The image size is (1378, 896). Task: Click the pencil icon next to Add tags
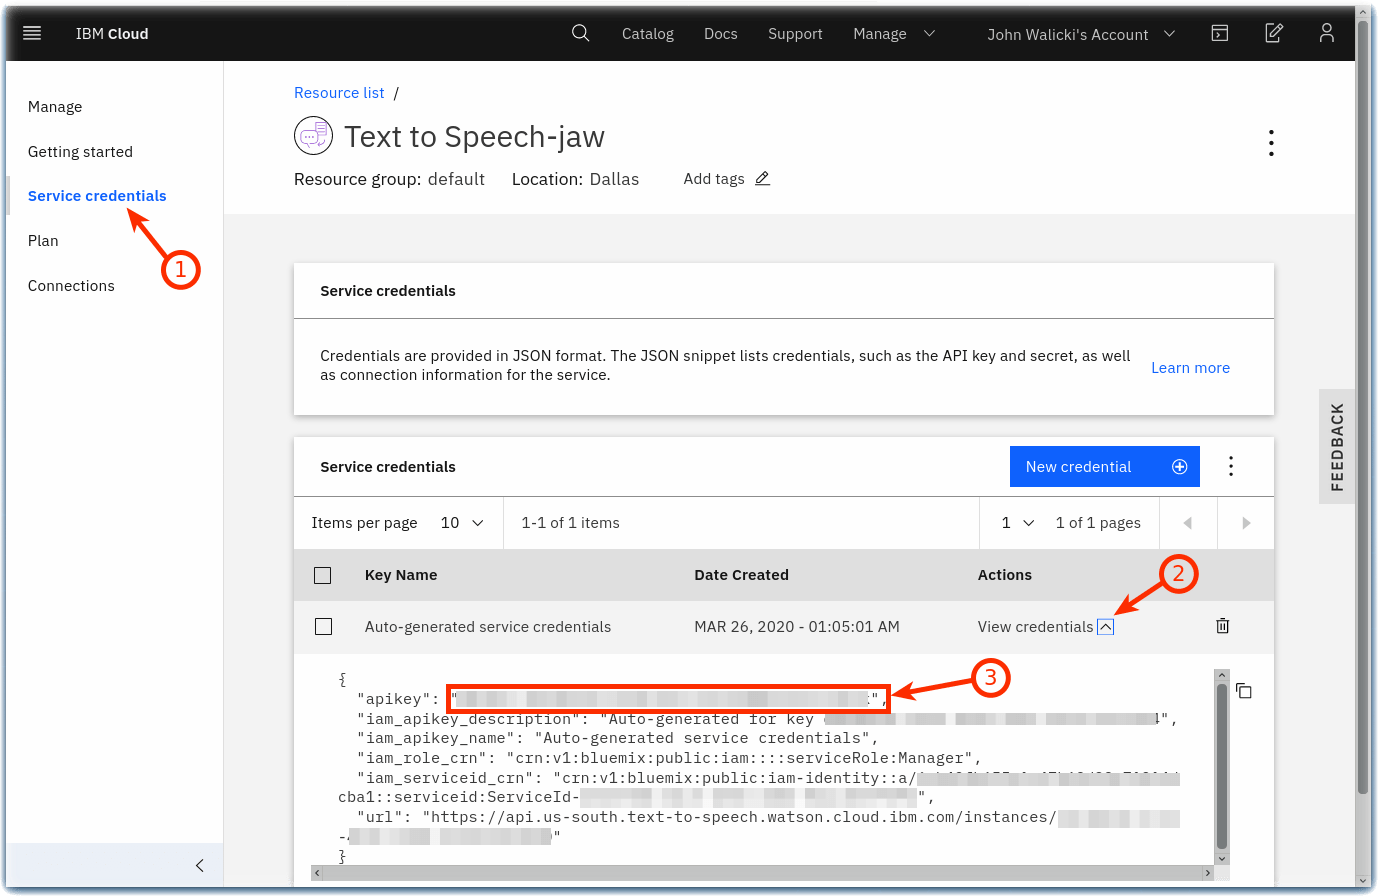tap(762, 178)
